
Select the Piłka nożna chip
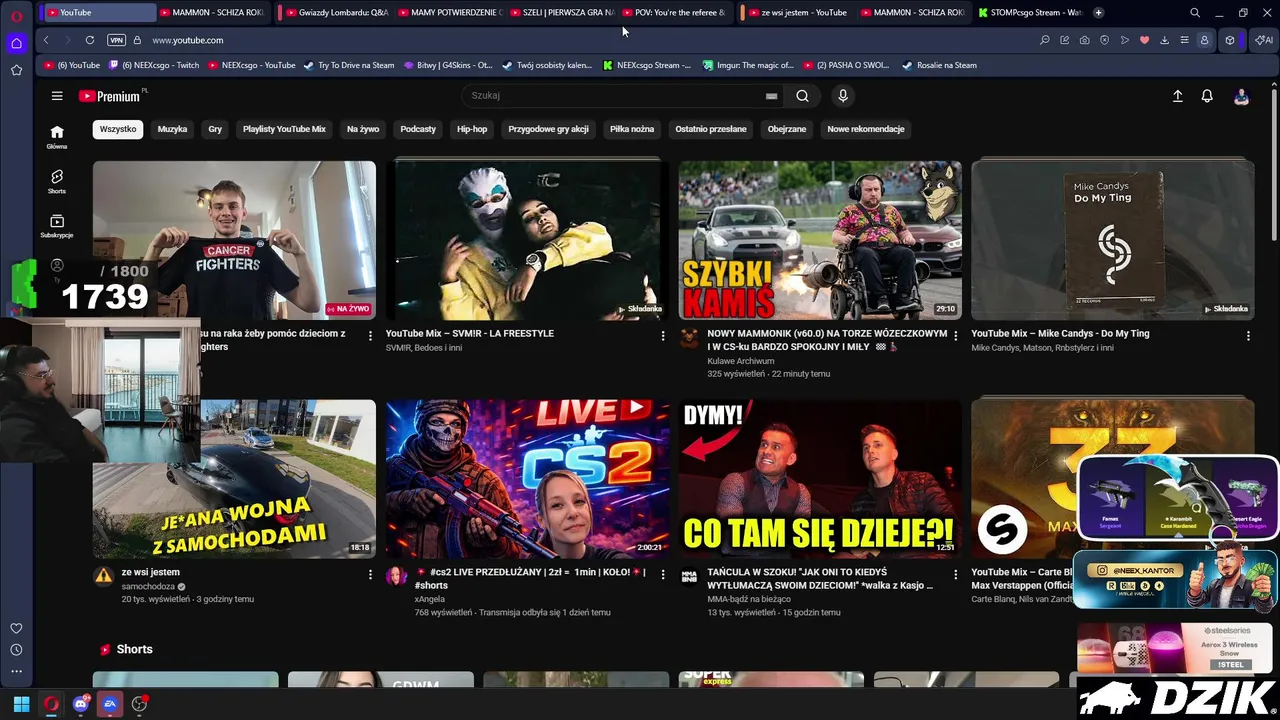tap(632, 129)
